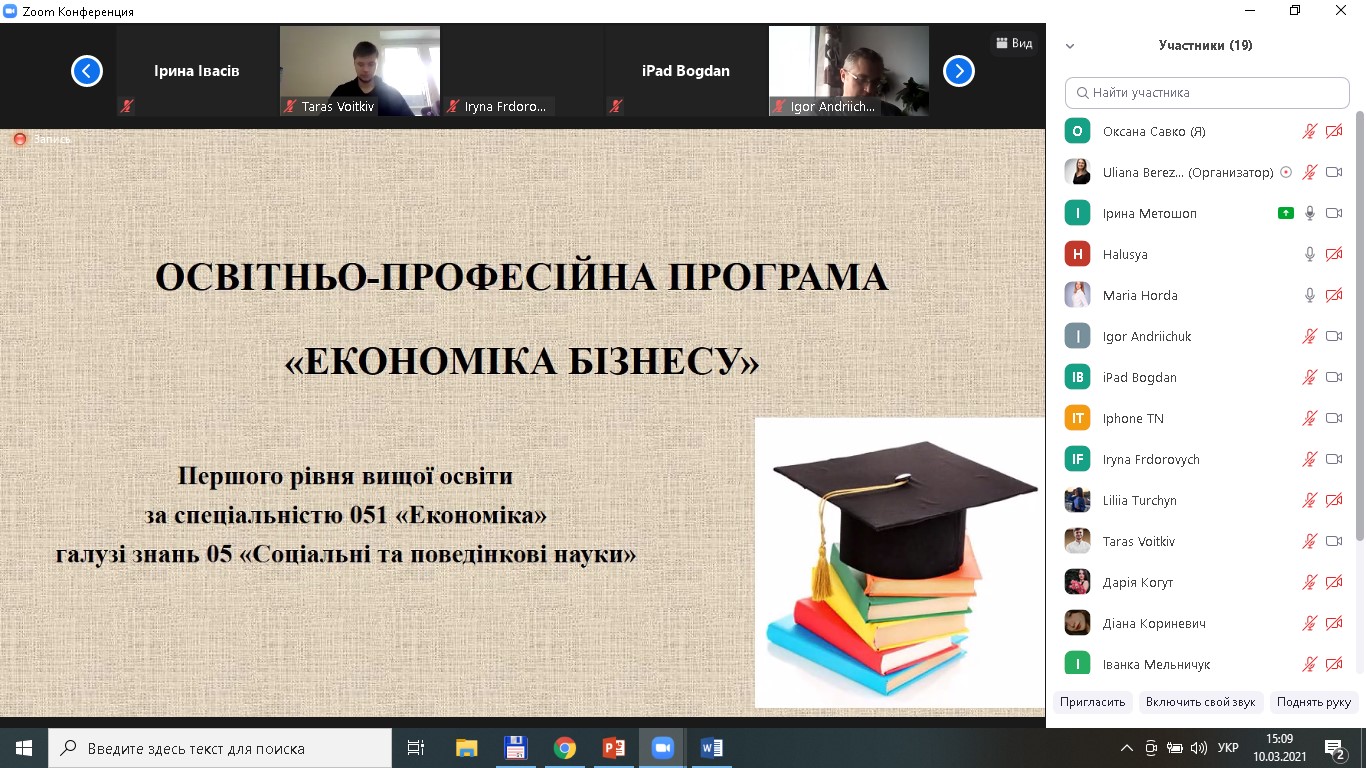Image resolution: width=1366 pixels, height=768 pixels.
Task: Click camera icon for iPad Bogdan
Action: click(1334, 377)
